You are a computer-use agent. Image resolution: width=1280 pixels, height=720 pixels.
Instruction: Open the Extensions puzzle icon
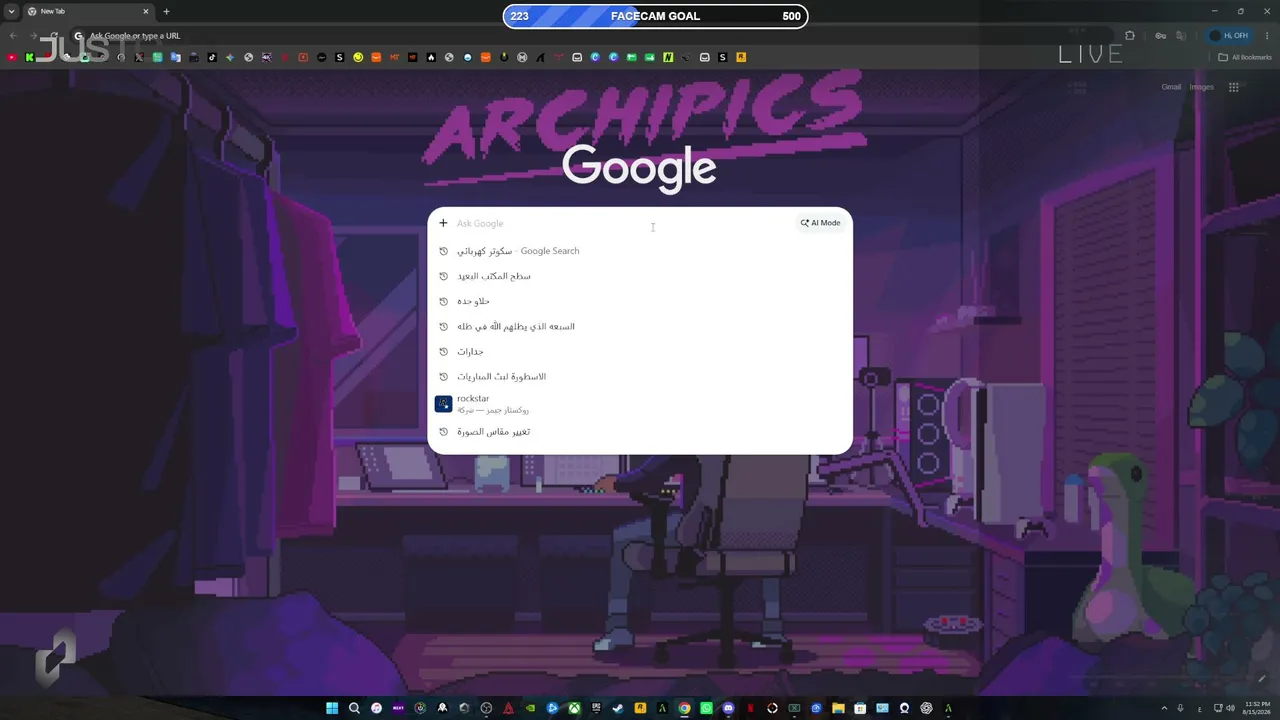coord(1130,36)
